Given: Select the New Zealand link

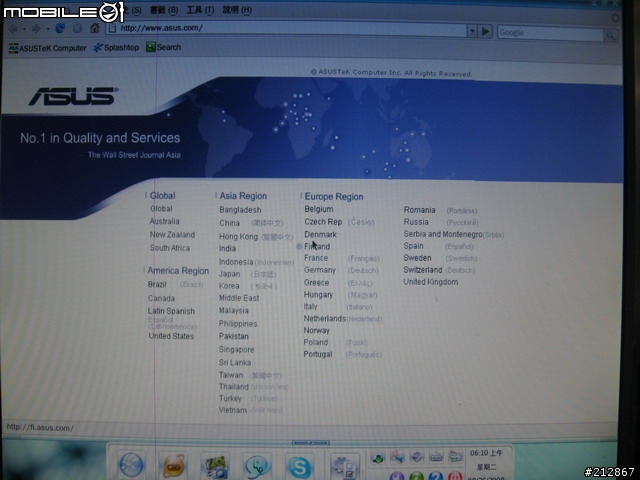Looking at the screenshot, I should 172,235.
